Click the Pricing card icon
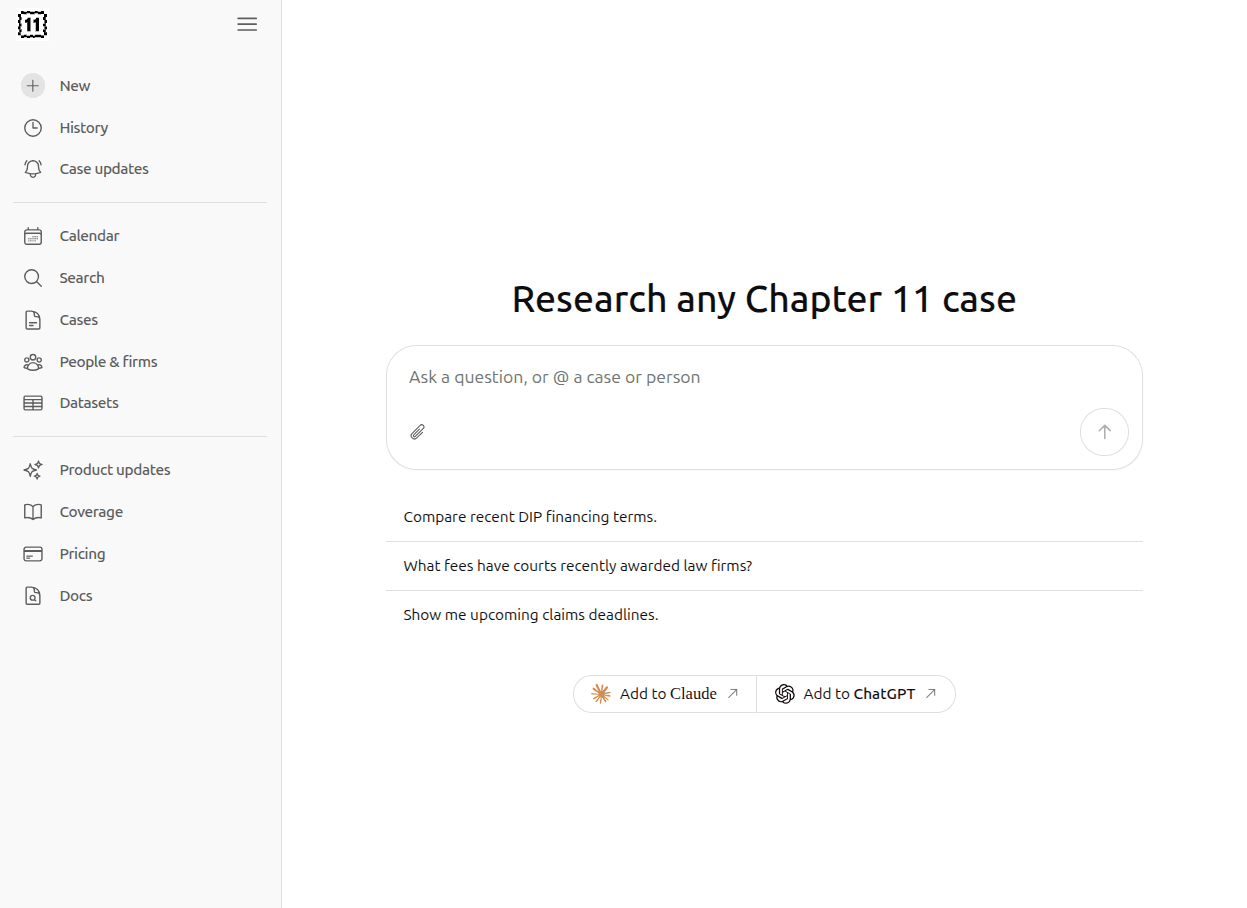Image resolution: width=1247 pixels, height=908 pixels. (33, 554)
